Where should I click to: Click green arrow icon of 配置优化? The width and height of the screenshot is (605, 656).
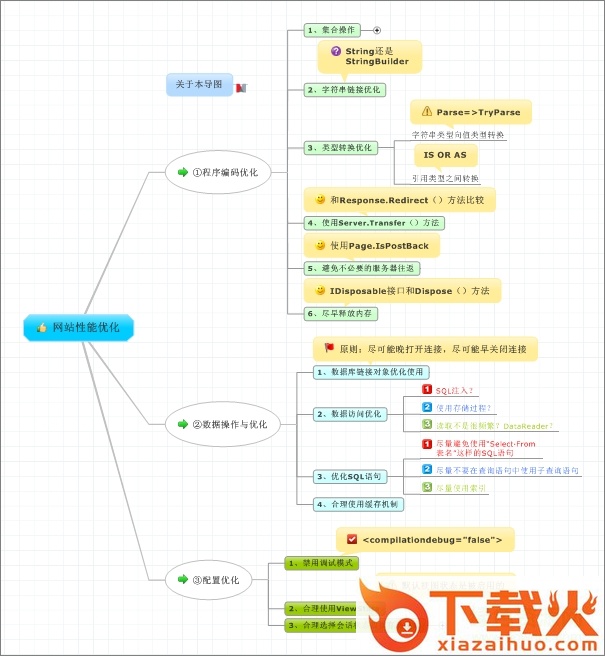[183, 579]
